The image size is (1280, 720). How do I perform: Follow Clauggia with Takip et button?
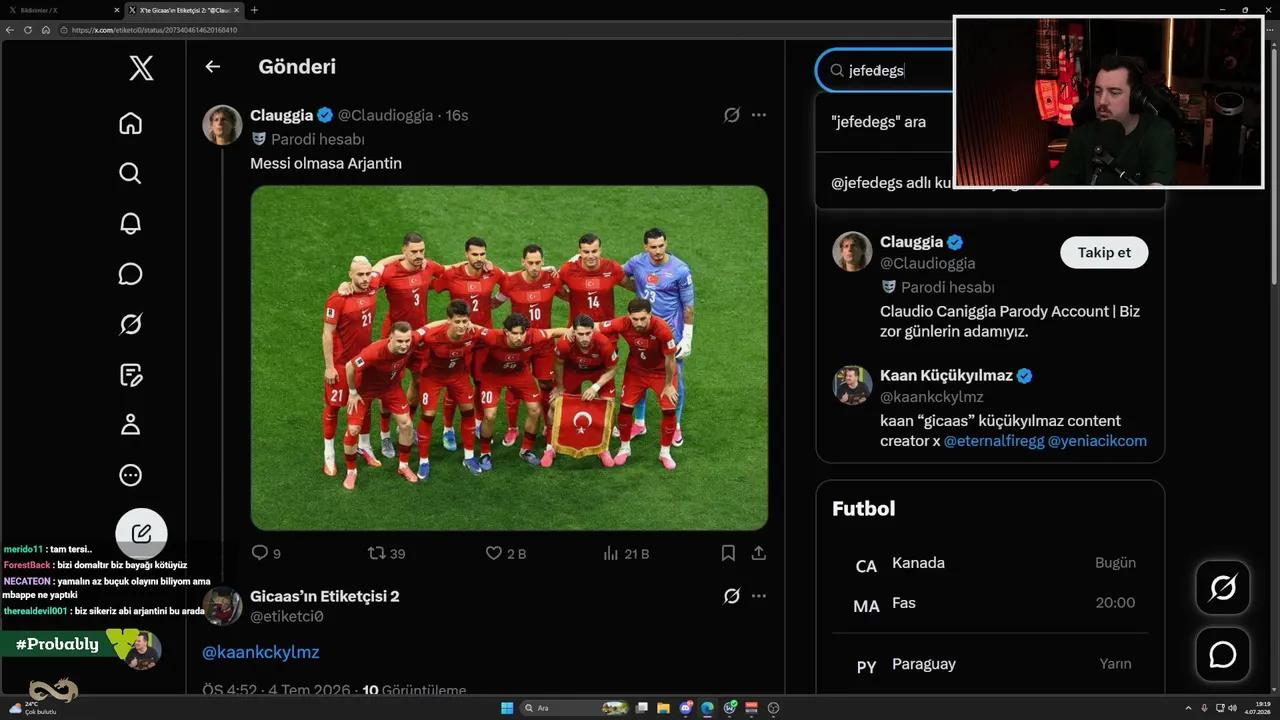tap(1104, 252)
